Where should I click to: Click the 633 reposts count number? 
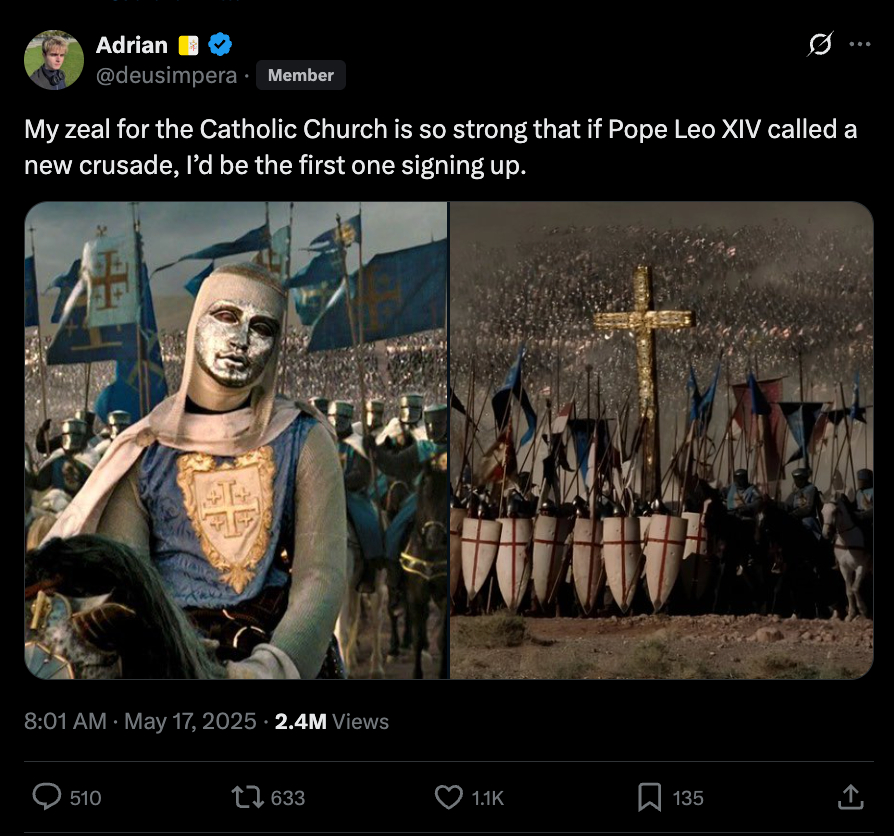(288, 797)
